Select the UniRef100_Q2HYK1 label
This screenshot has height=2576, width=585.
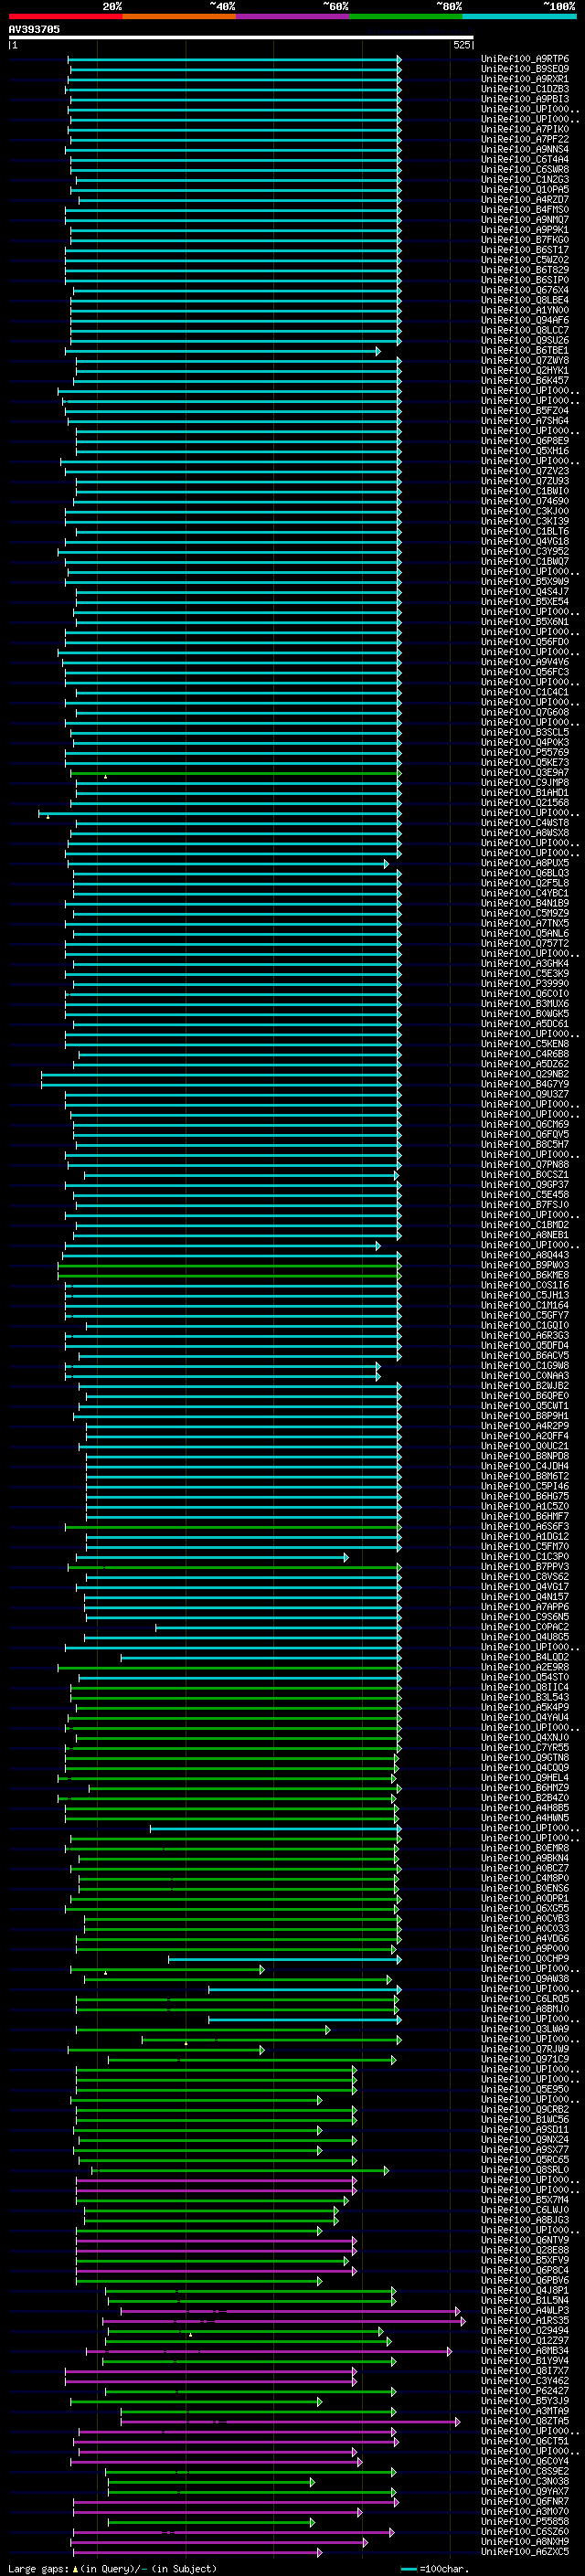(x=525, y=370)
